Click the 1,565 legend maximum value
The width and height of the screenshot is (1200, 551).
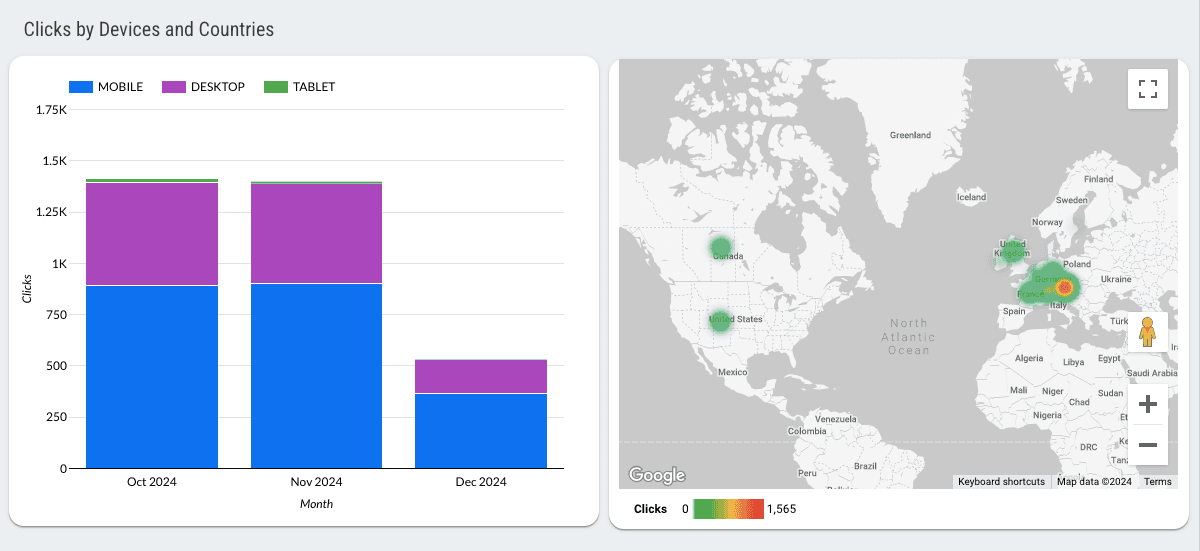[782, 509]
